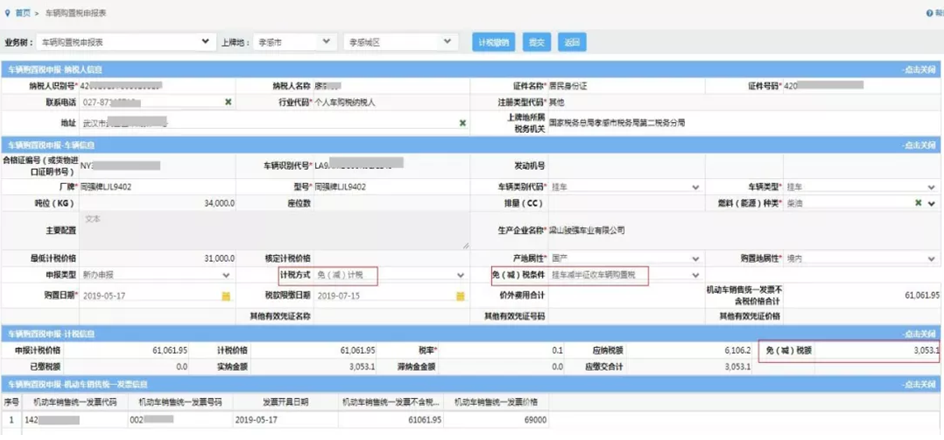Click the 生产企业名称 value 梁山骏强车业有限公司
944x440 pixels.
[x=588, y=231]
